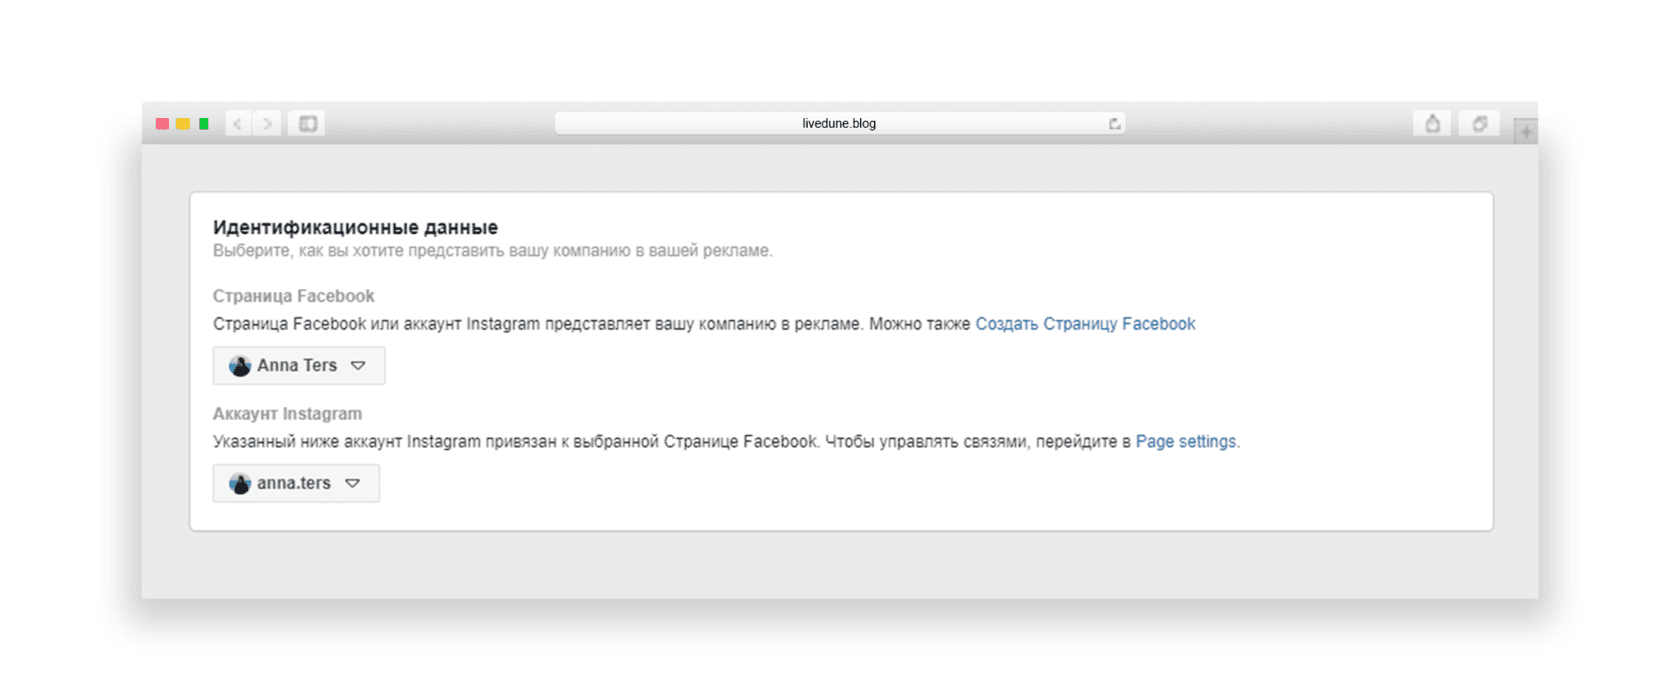
Task: Click the browser forward arrow
Action: pyautogui.click(x=267, y=124)
